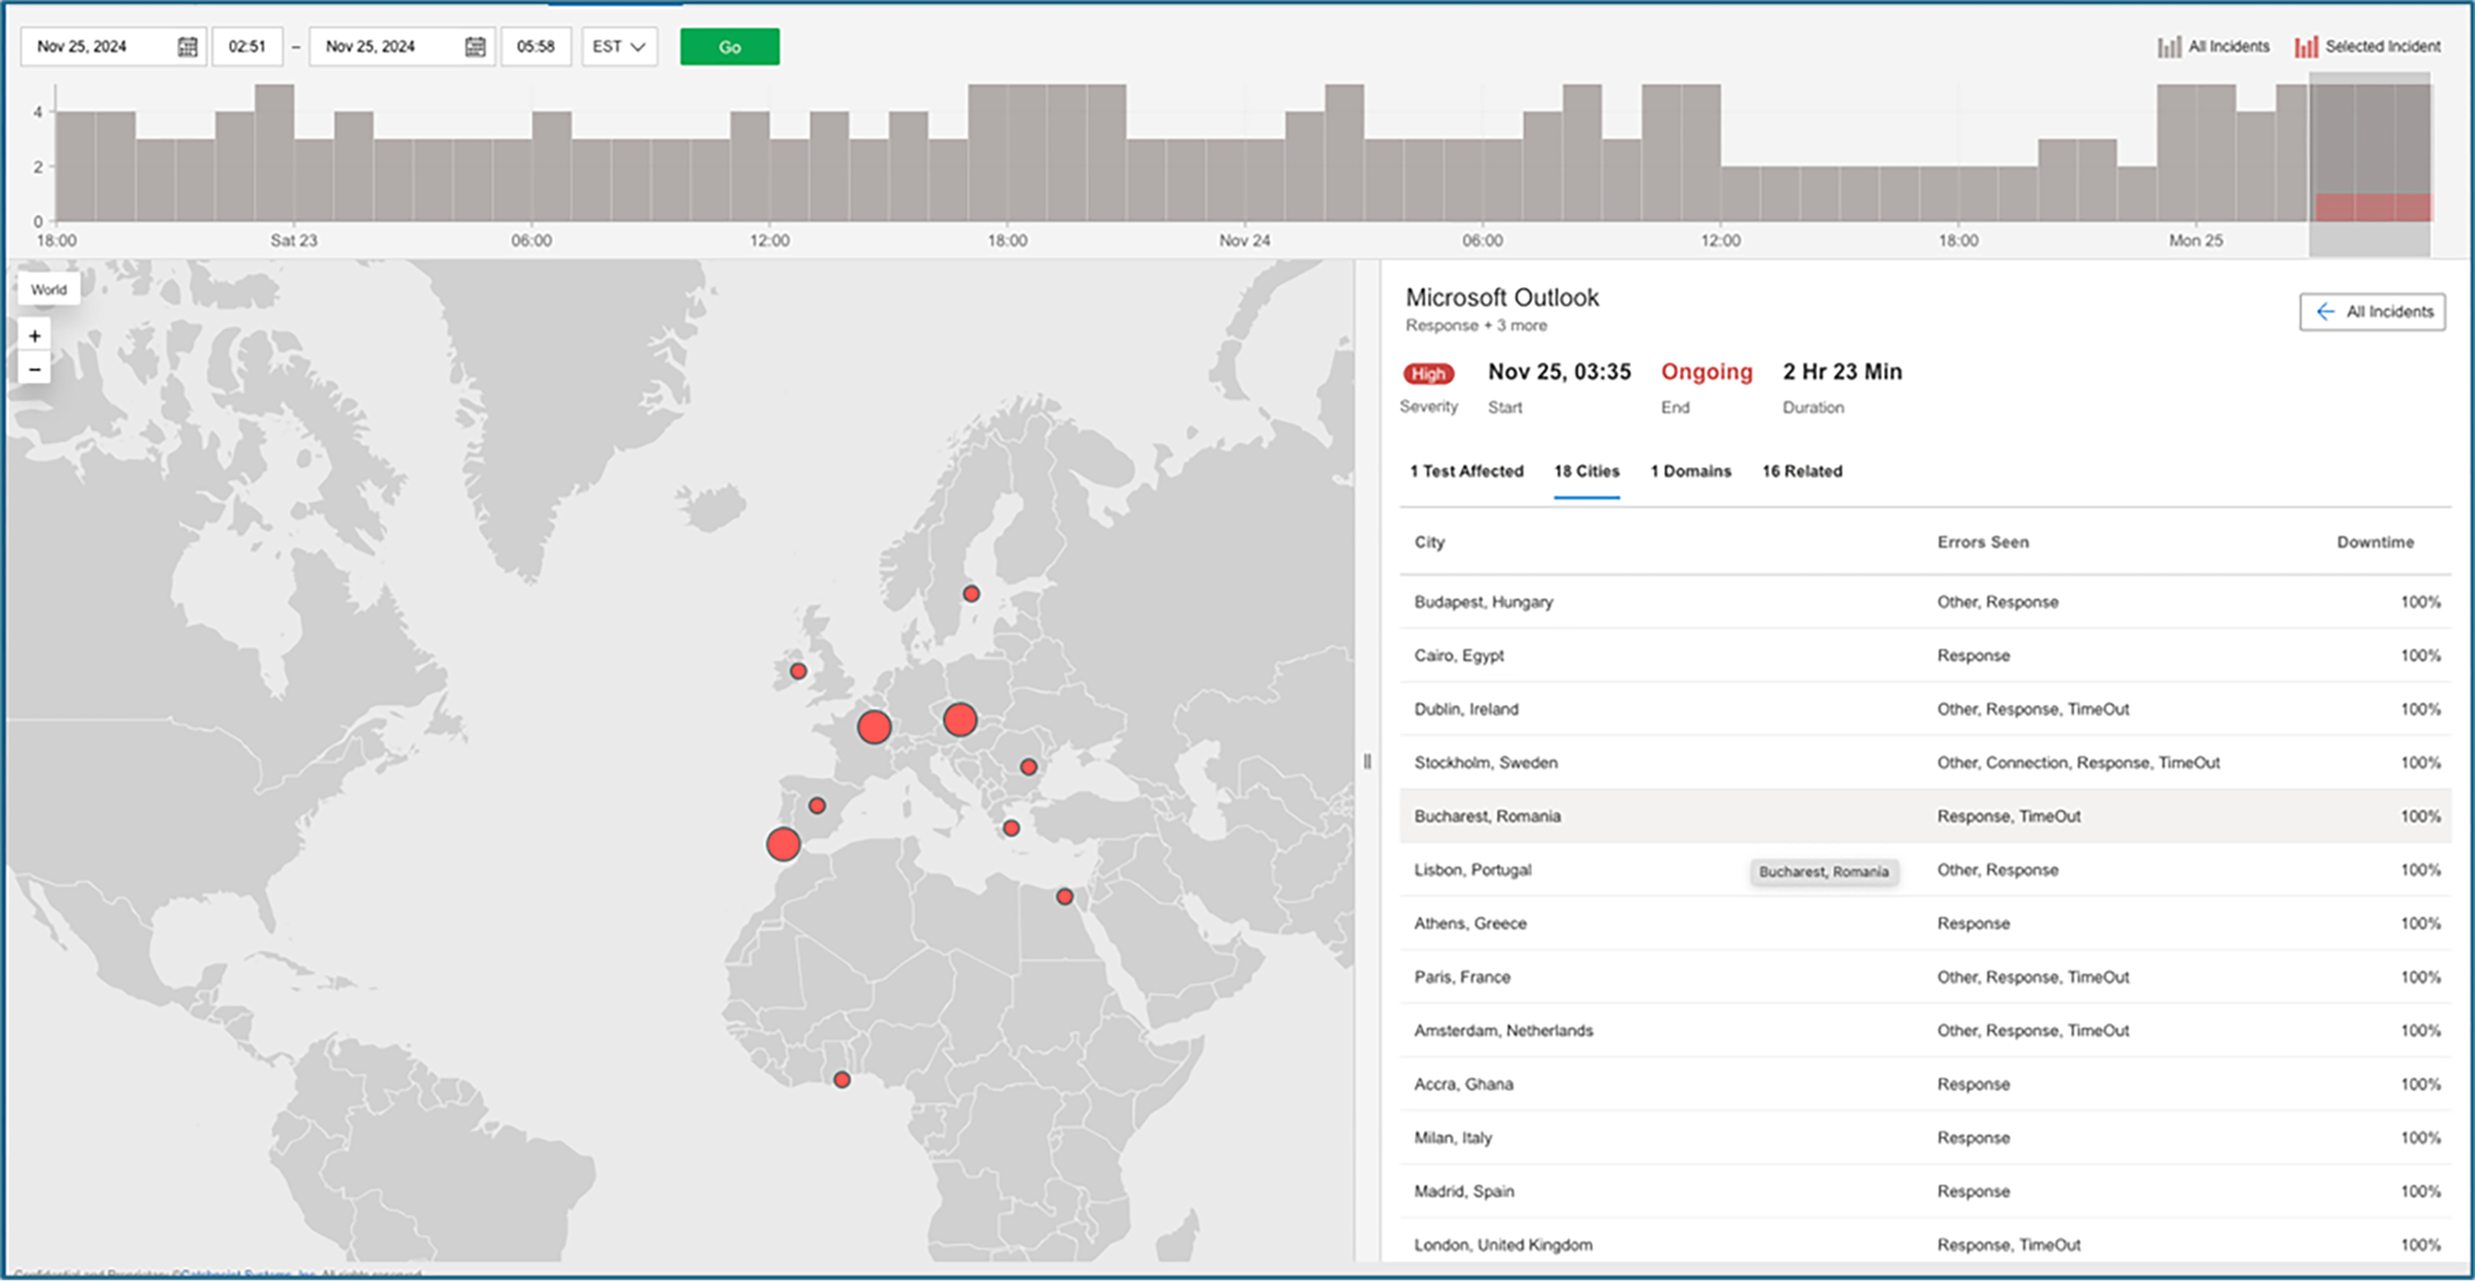Screen dimensions: 2475x1283
Task: Open the start date calendar picker icon
Action: tap(187, 47)
